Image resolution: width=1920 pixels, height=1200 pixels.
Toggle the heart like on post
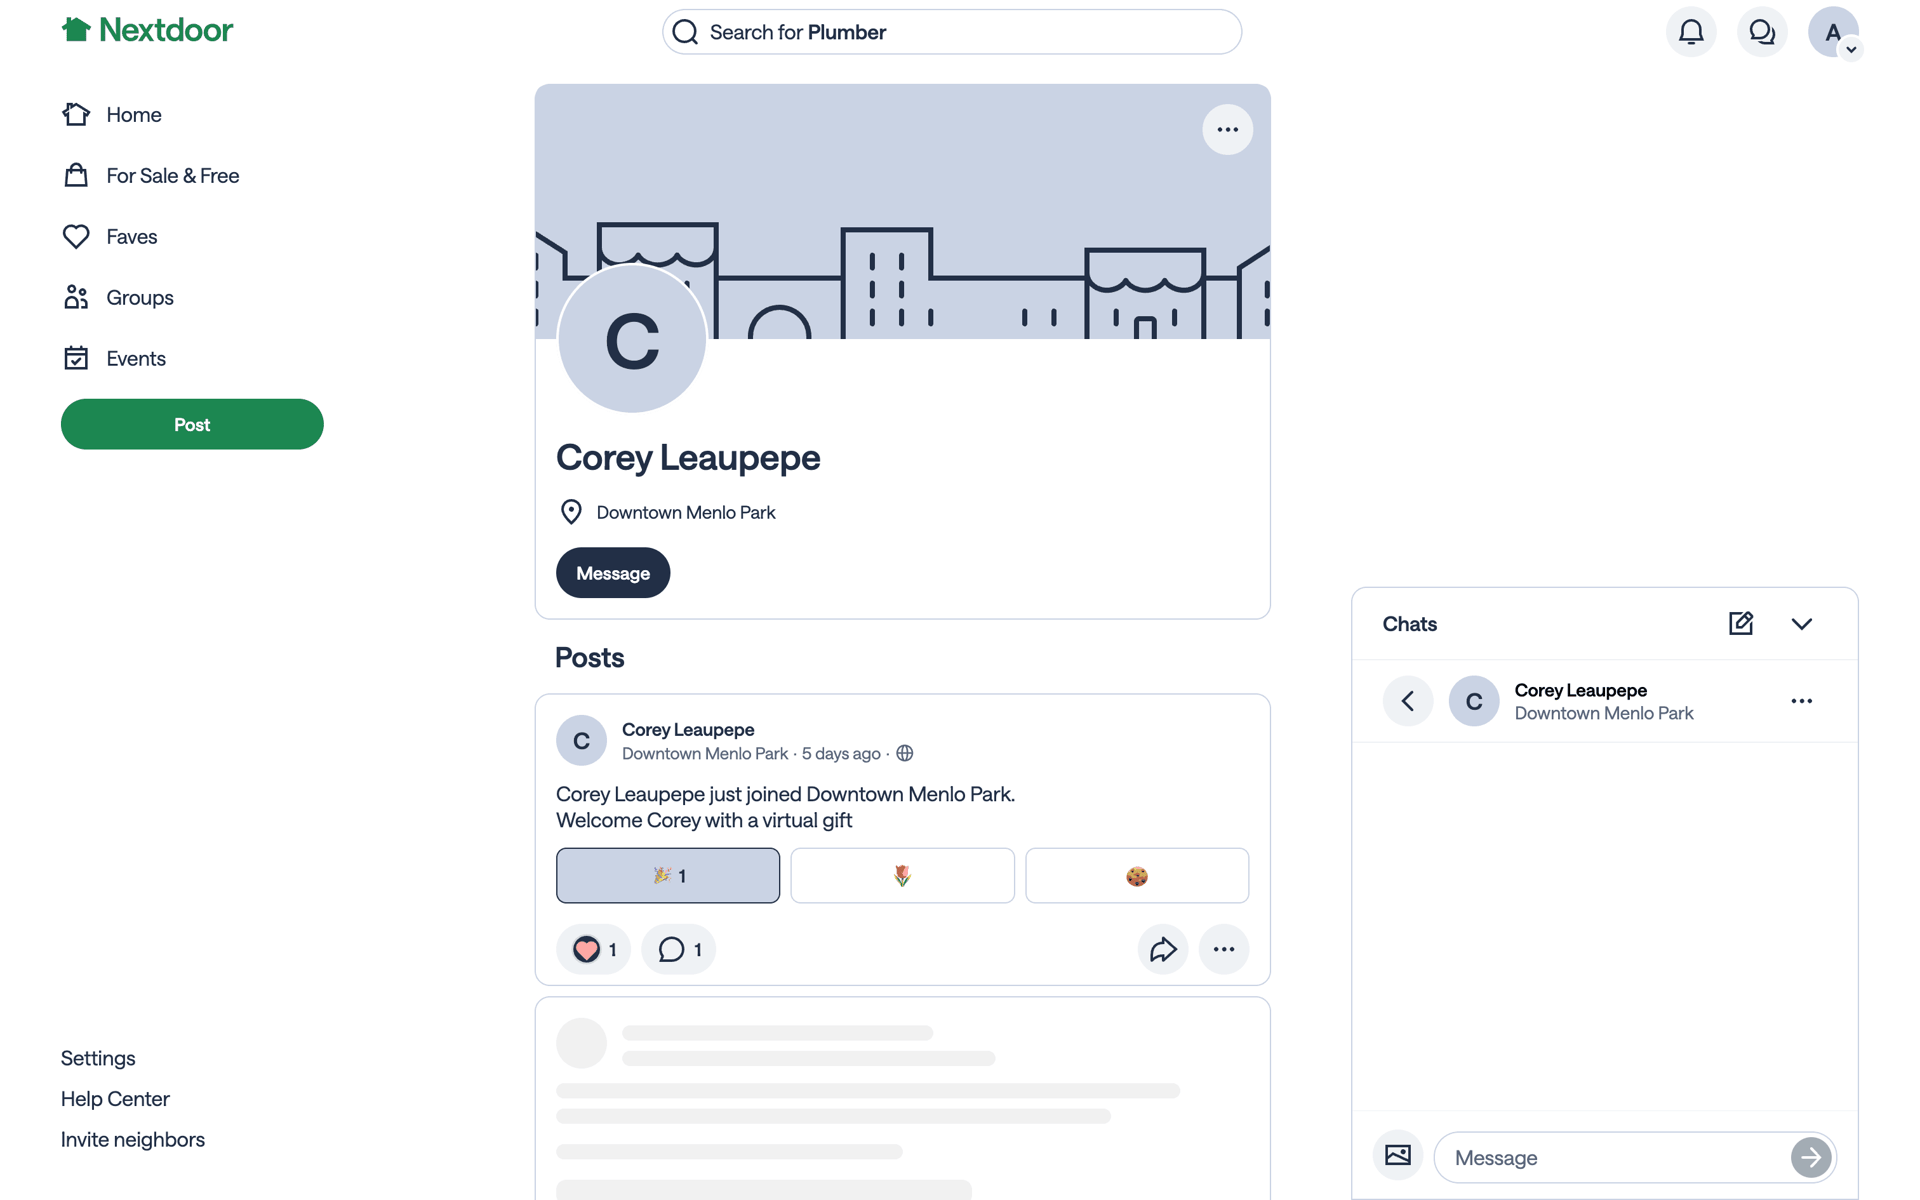tap(594, 949)
